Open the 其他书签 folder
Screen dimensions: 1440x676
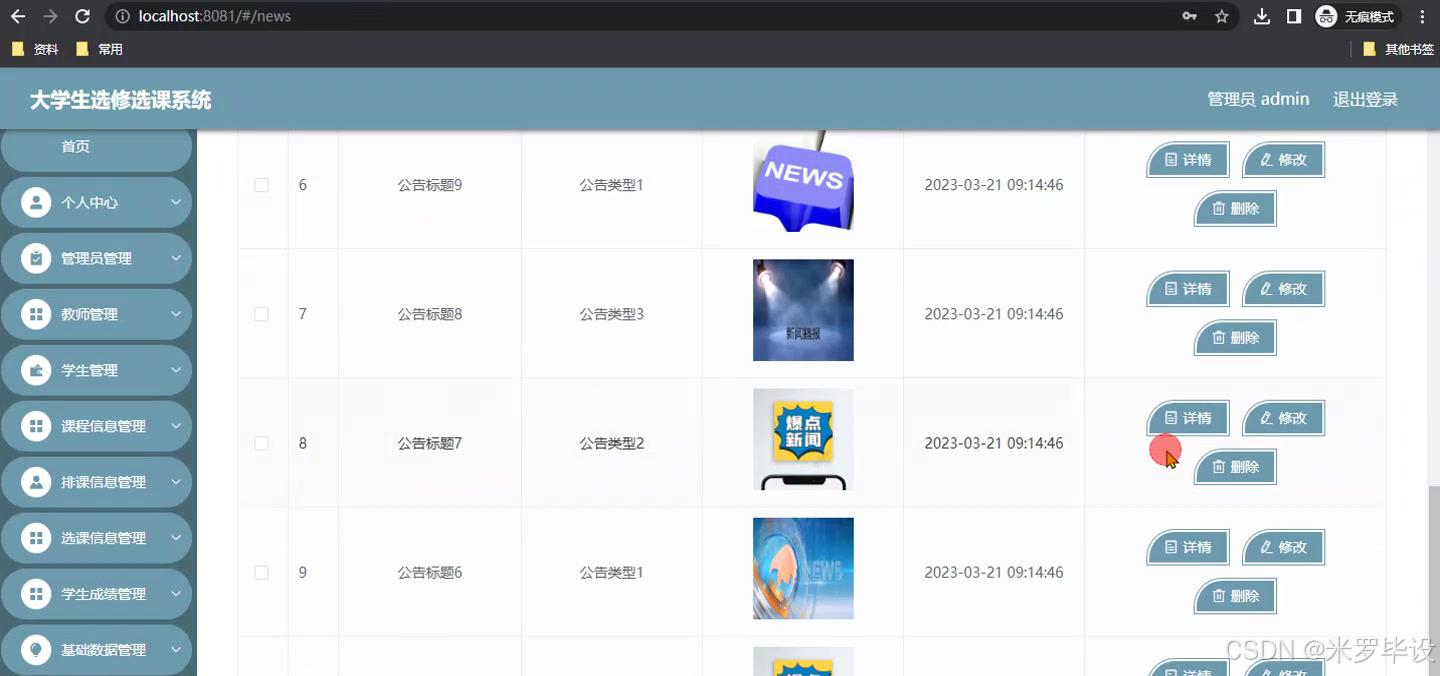pyautogui.click(x=1398, y=49)
